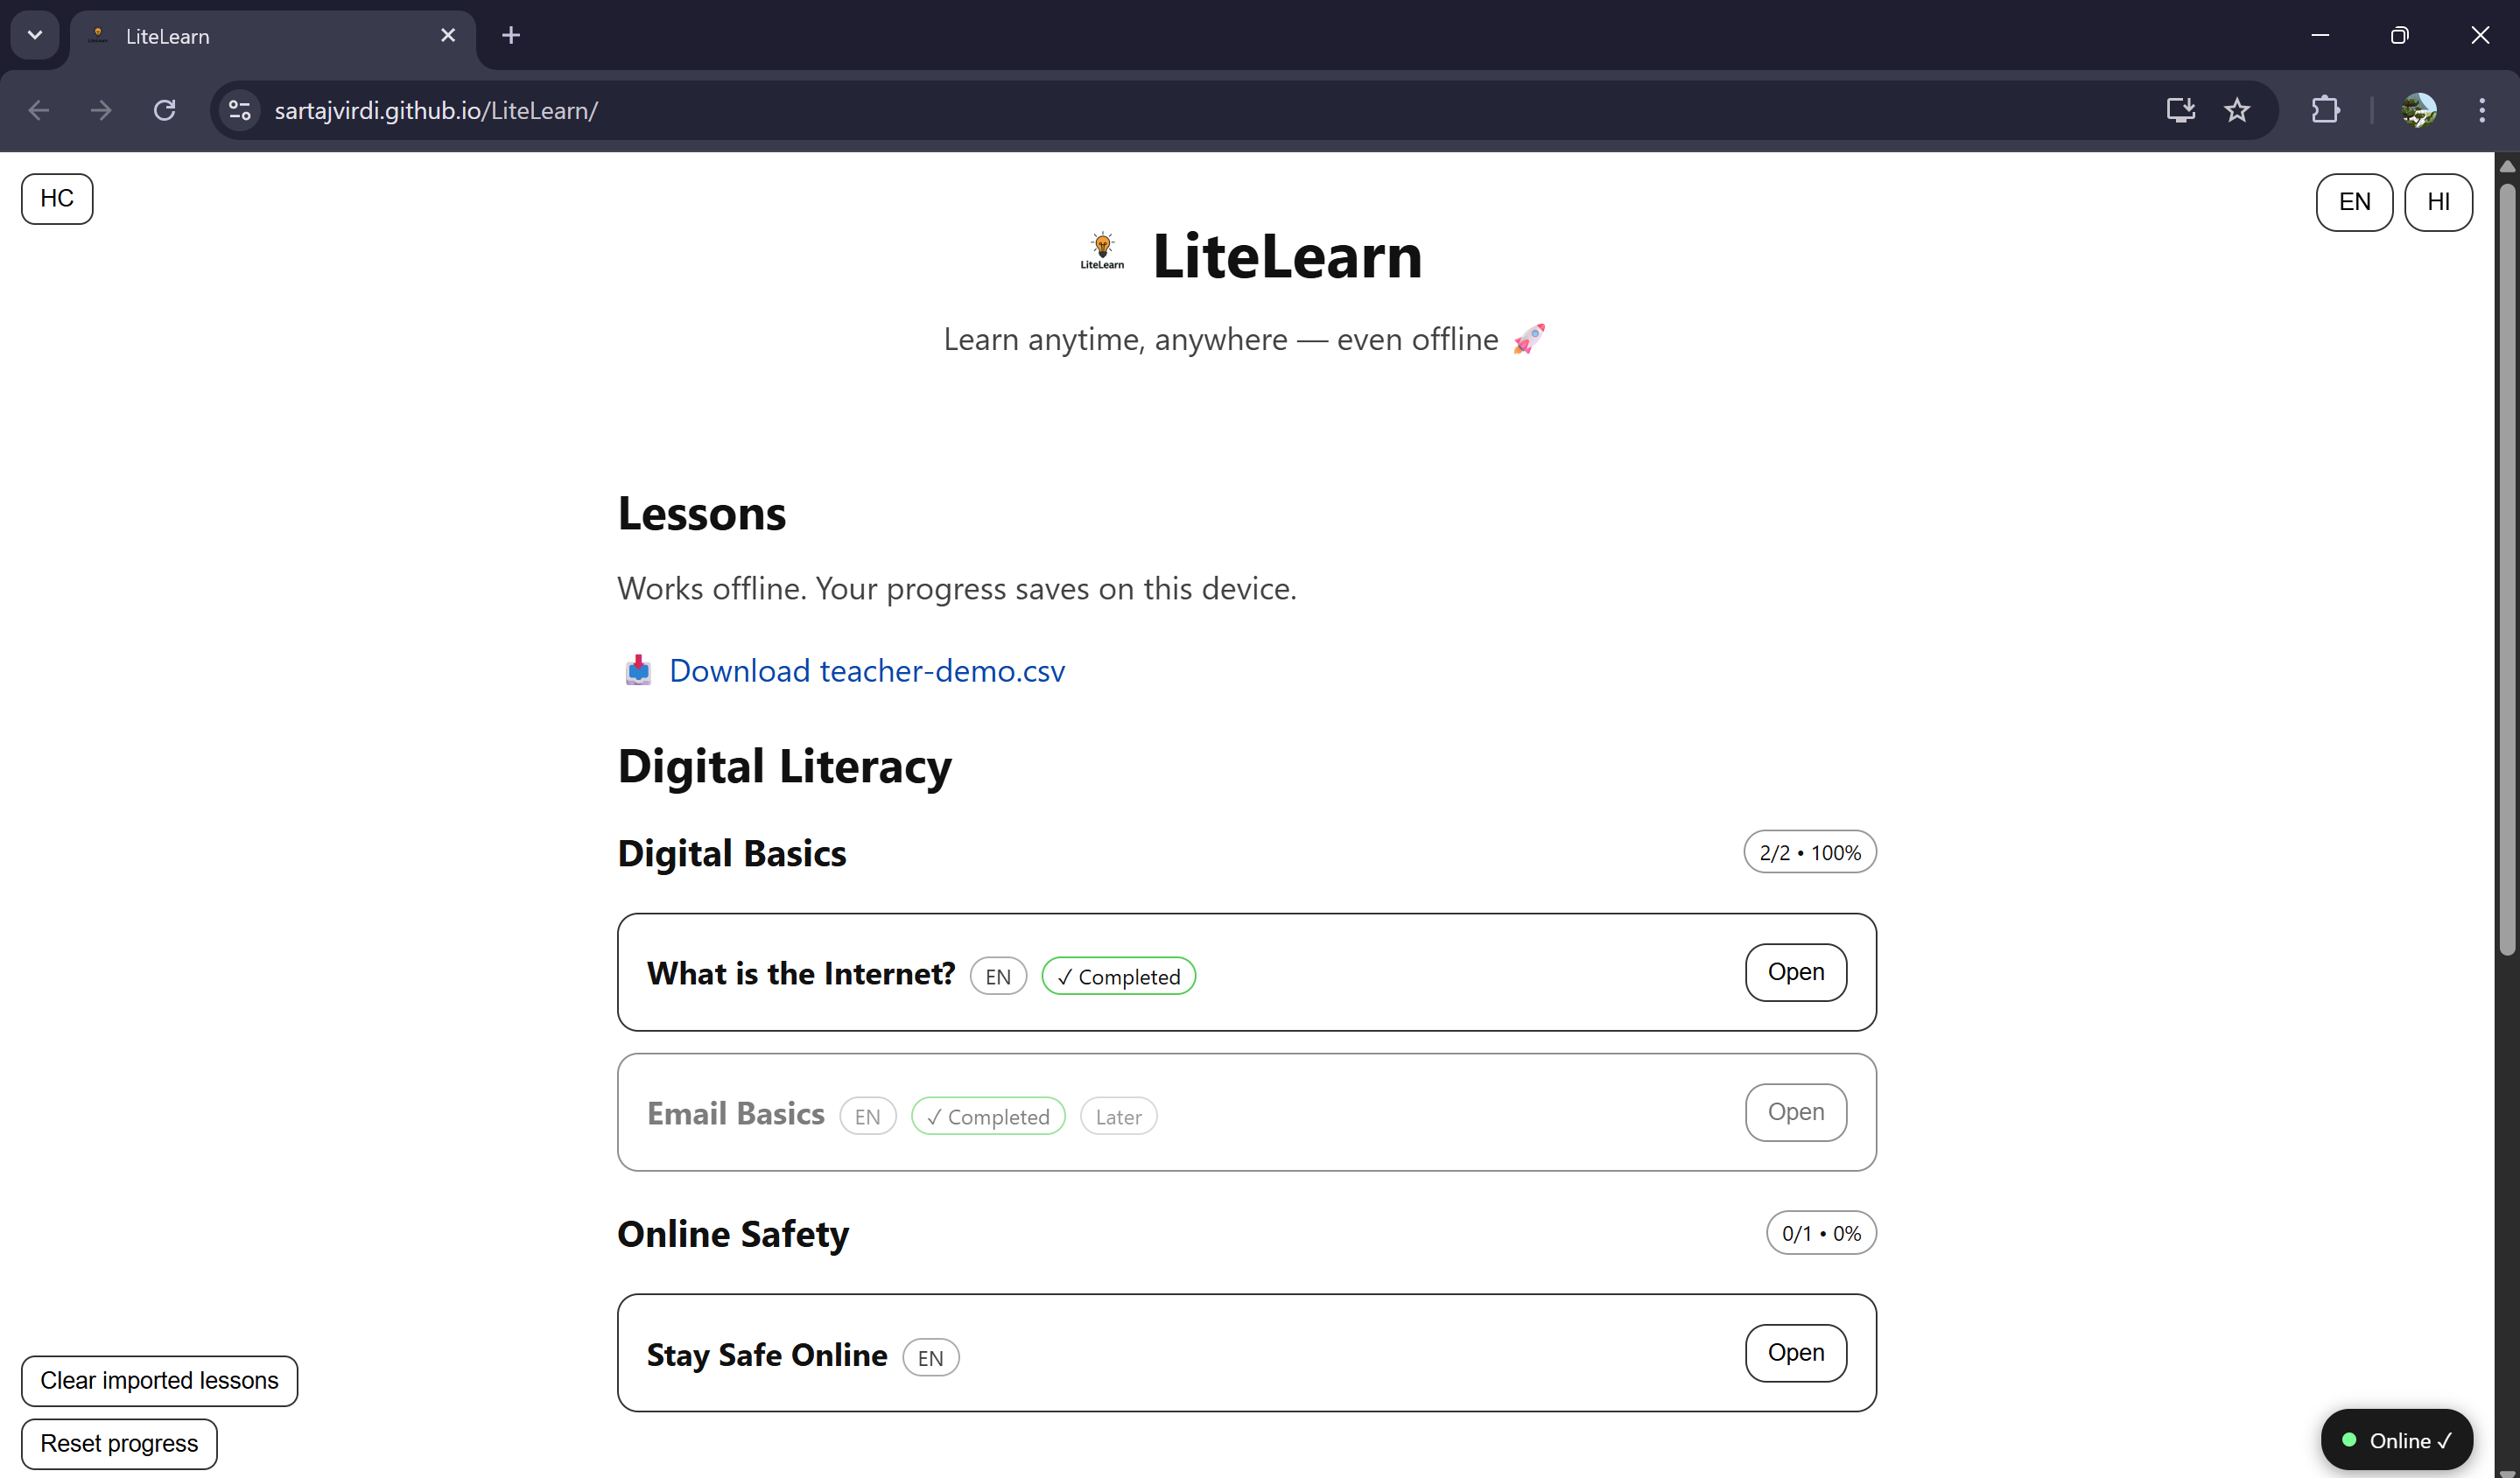The image size is (2520, 1478).
Task: Click the page vertical scrollbar thumb
Action: [x=2506, y=570]
